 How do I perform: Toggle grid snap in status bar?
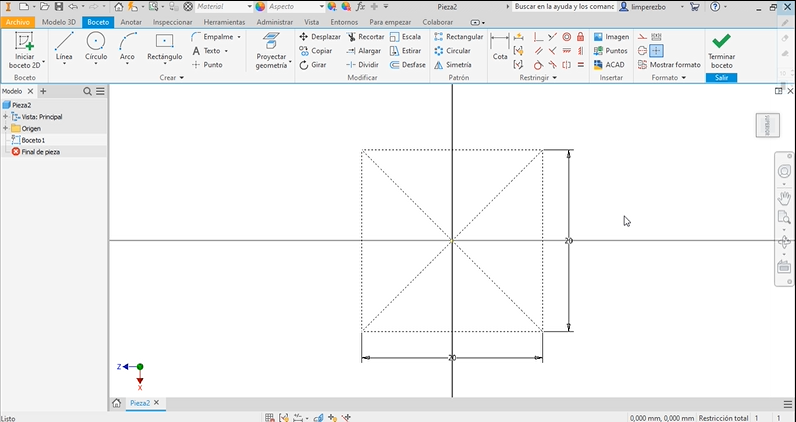click(x=270, y=418)
